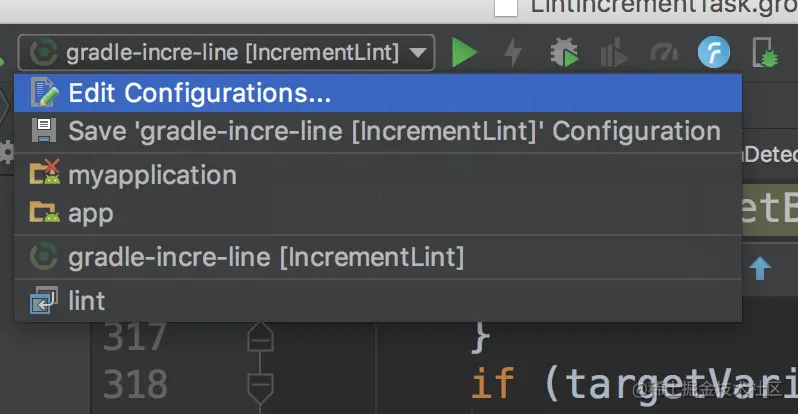Select the lint configuration entry

(x=86, y=300)
